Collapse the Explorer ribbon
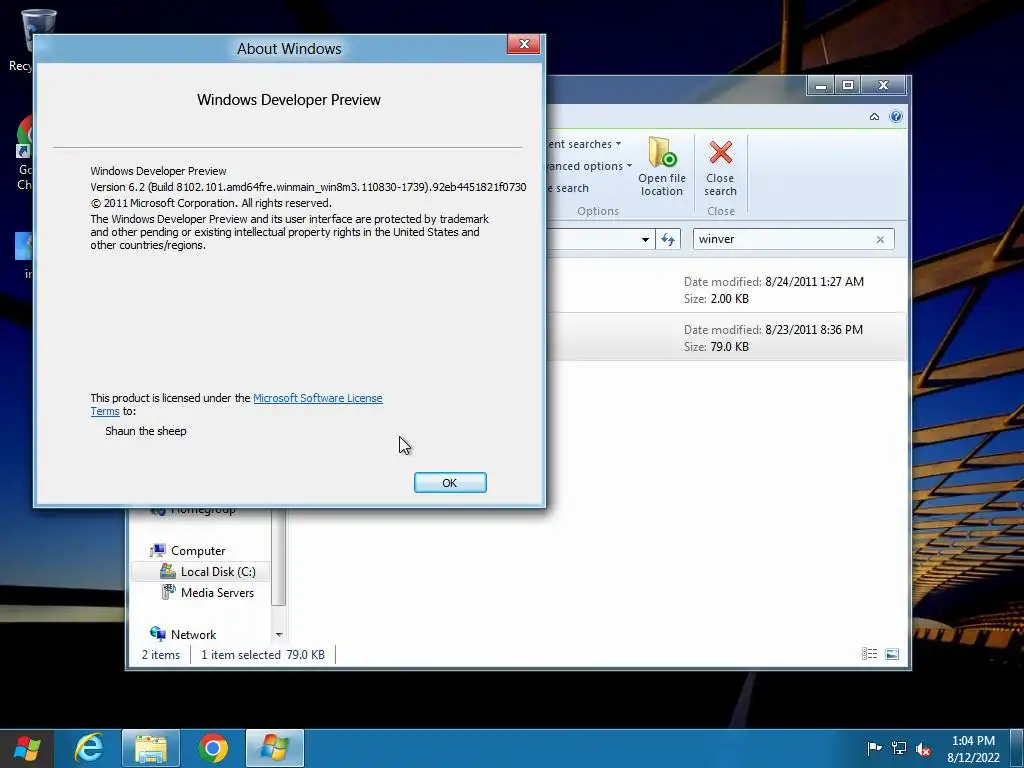The width and height of the screenshot is (1024, 768). [874, 117]
